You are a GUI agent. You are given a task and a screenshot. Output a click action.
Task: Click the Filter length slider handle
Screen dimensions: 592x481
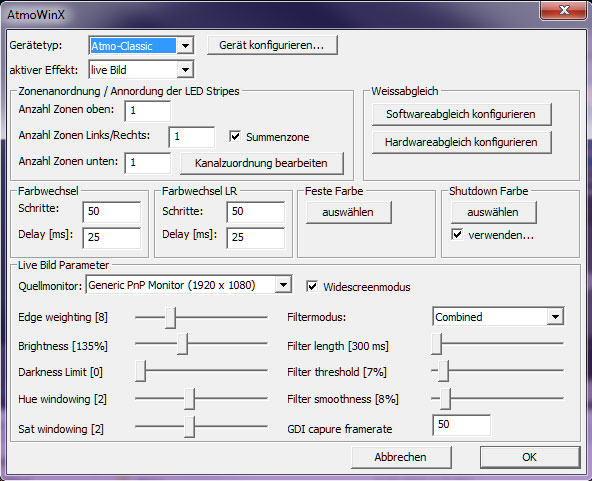coord(436,344)
